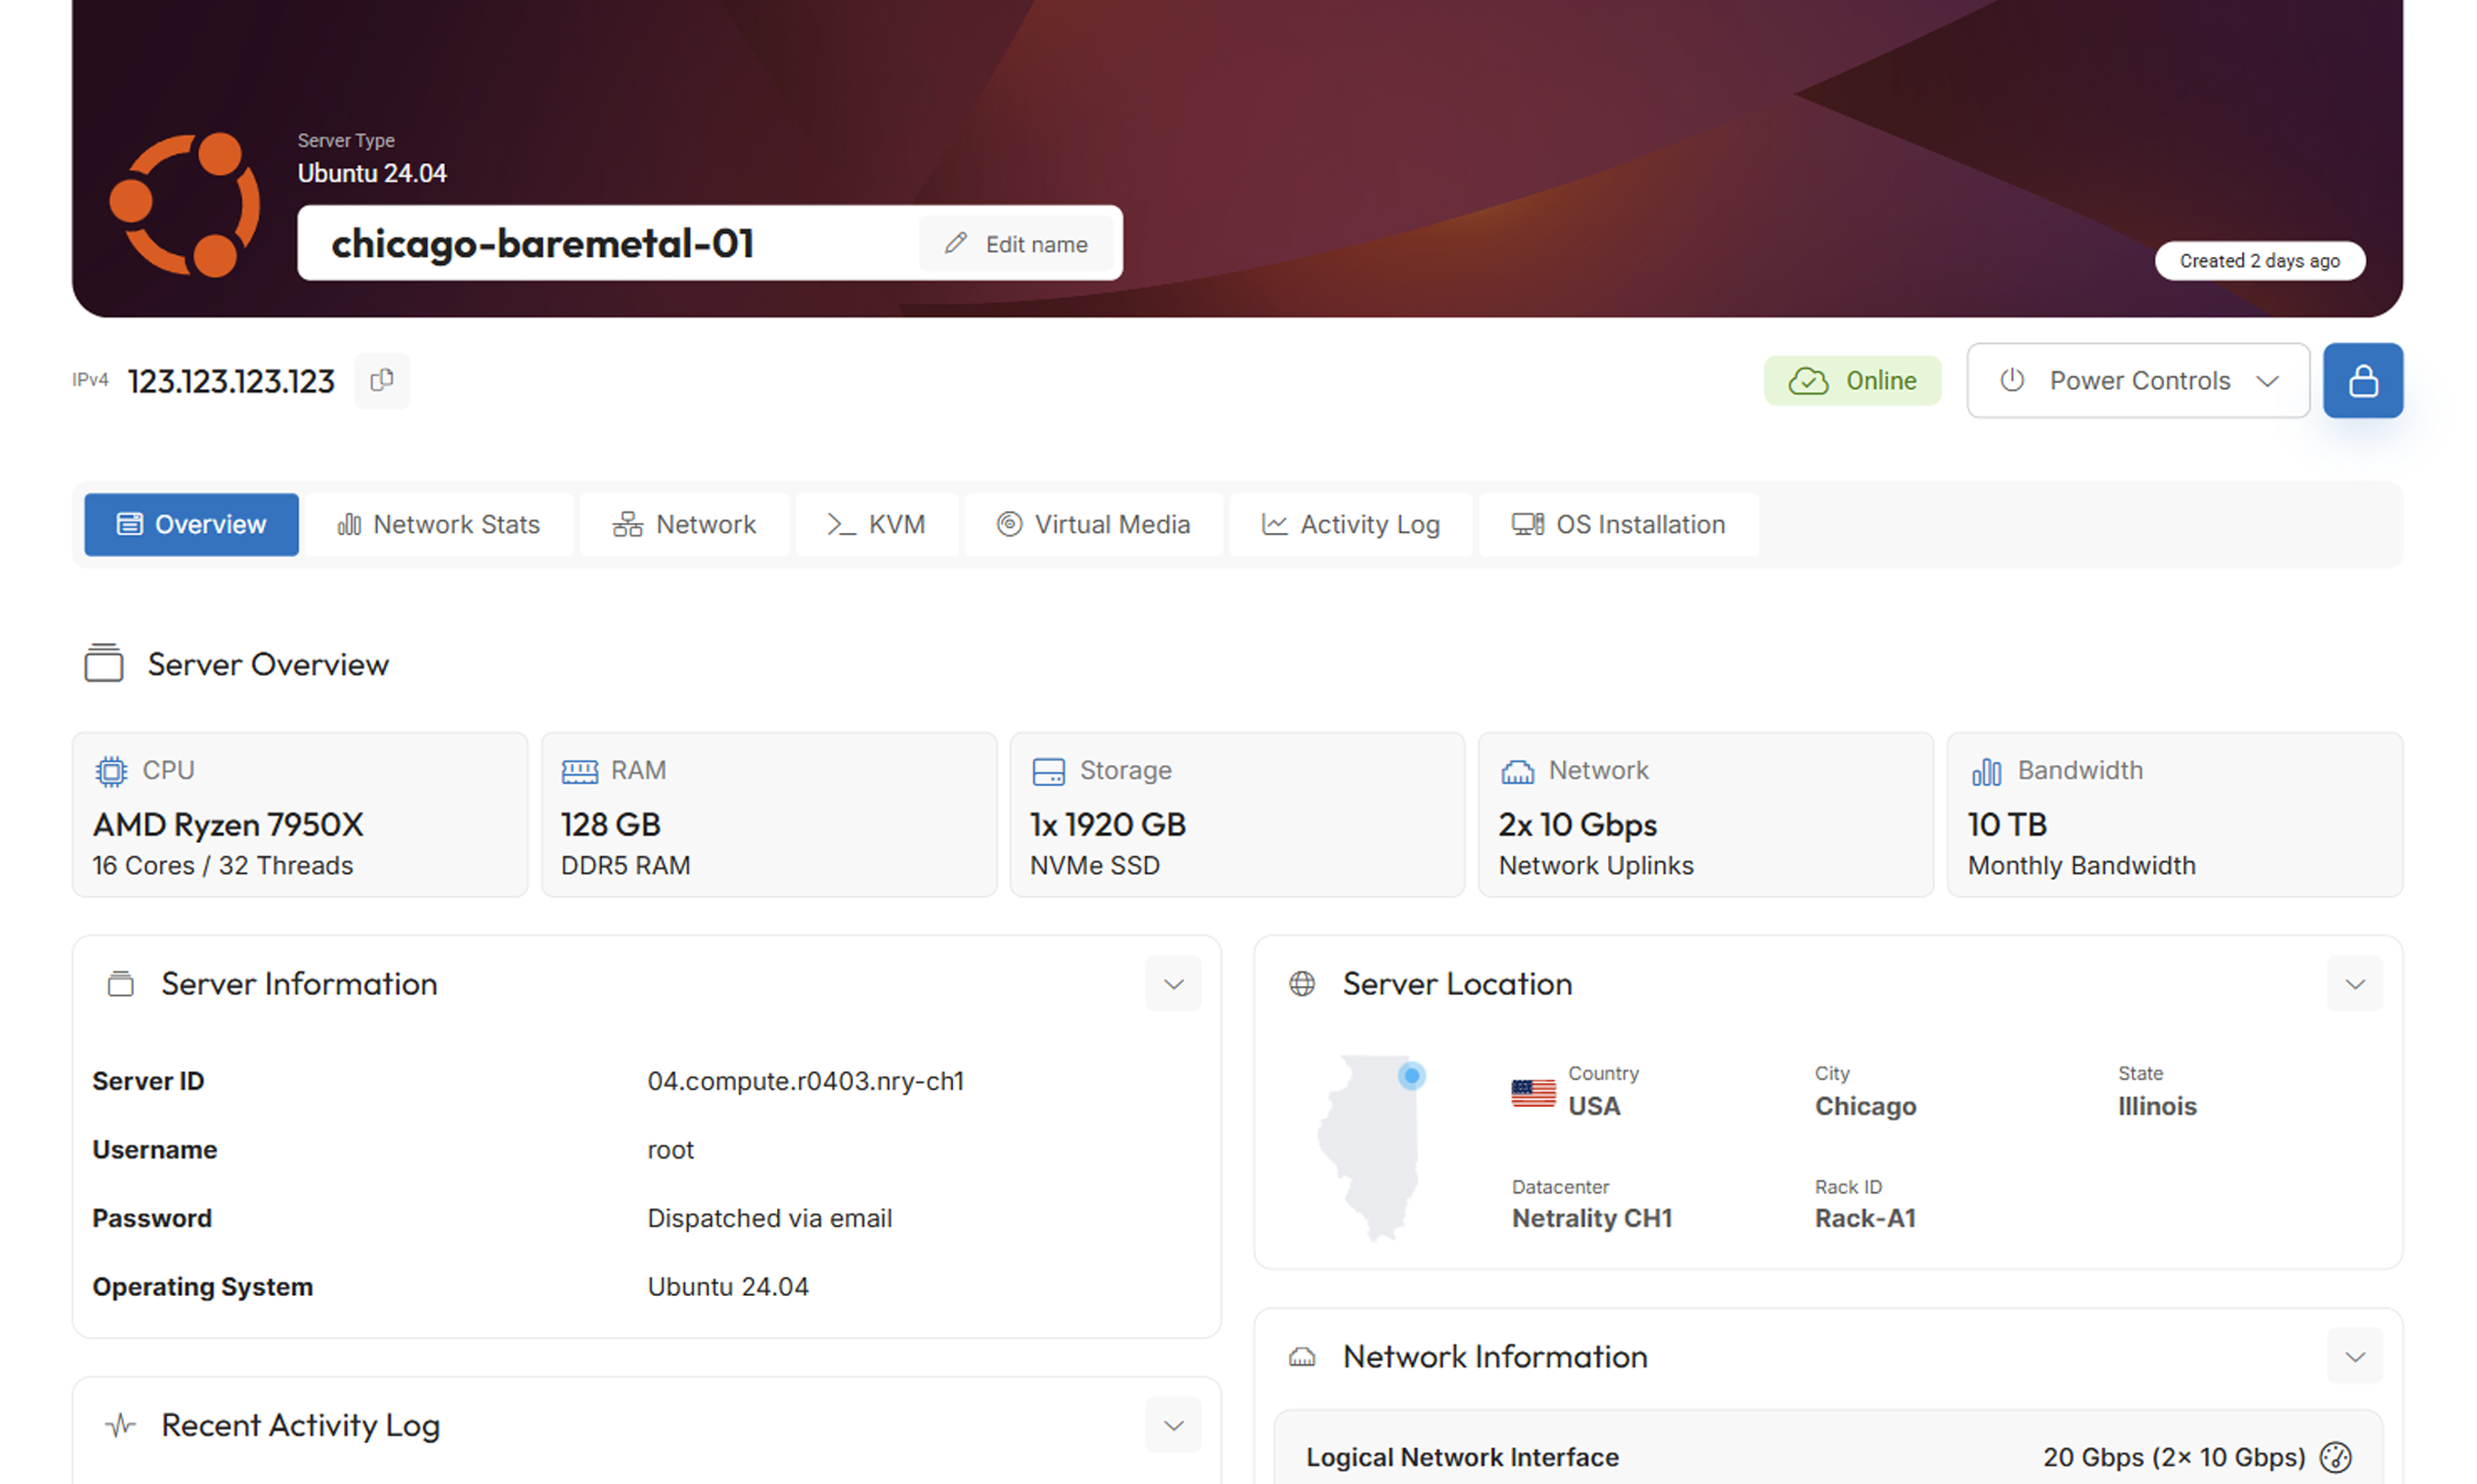Click the CPU chip icon
Viewport: 2477px width, 1484px height.
click(111, 771)
